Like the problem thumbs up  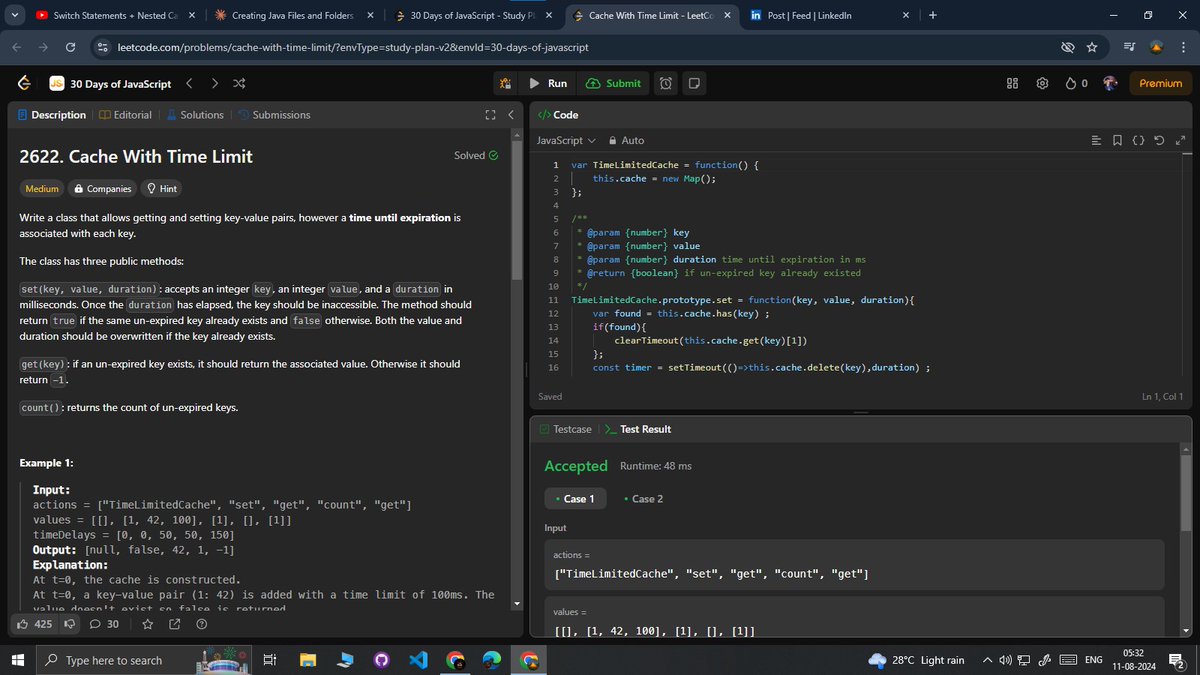pyautogui.click(x=35, y=625)
